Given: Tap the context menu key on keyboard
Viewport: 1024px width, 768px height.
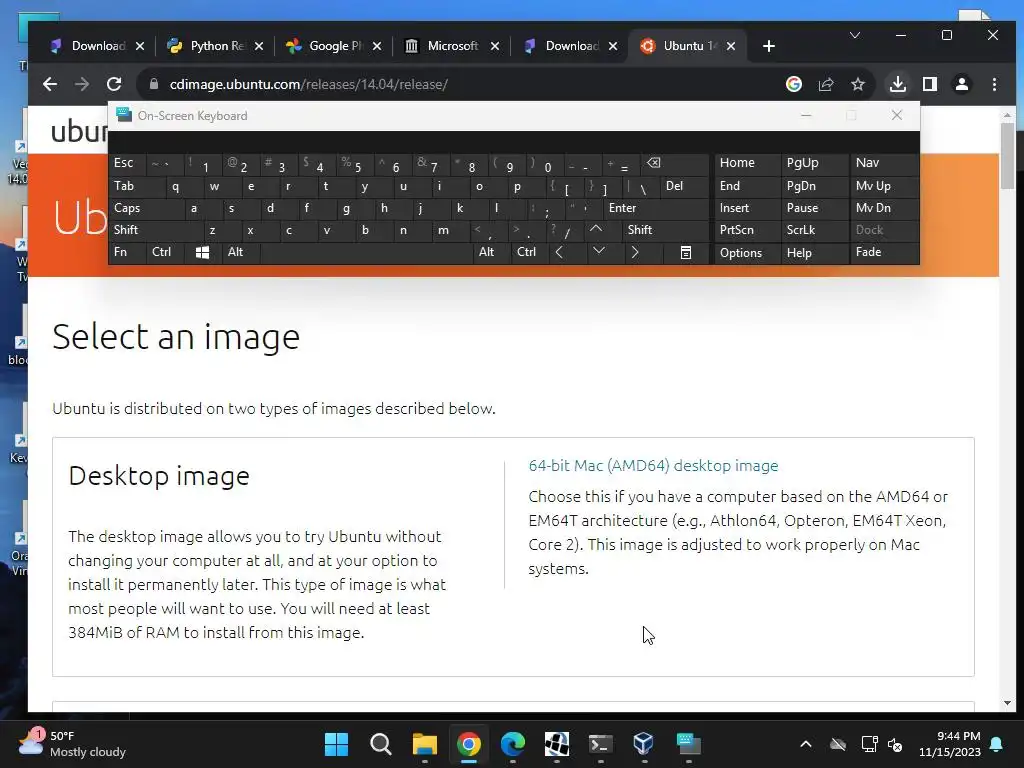Looking at the screenshot, I should pyautogui.click(x=685, y=253).
